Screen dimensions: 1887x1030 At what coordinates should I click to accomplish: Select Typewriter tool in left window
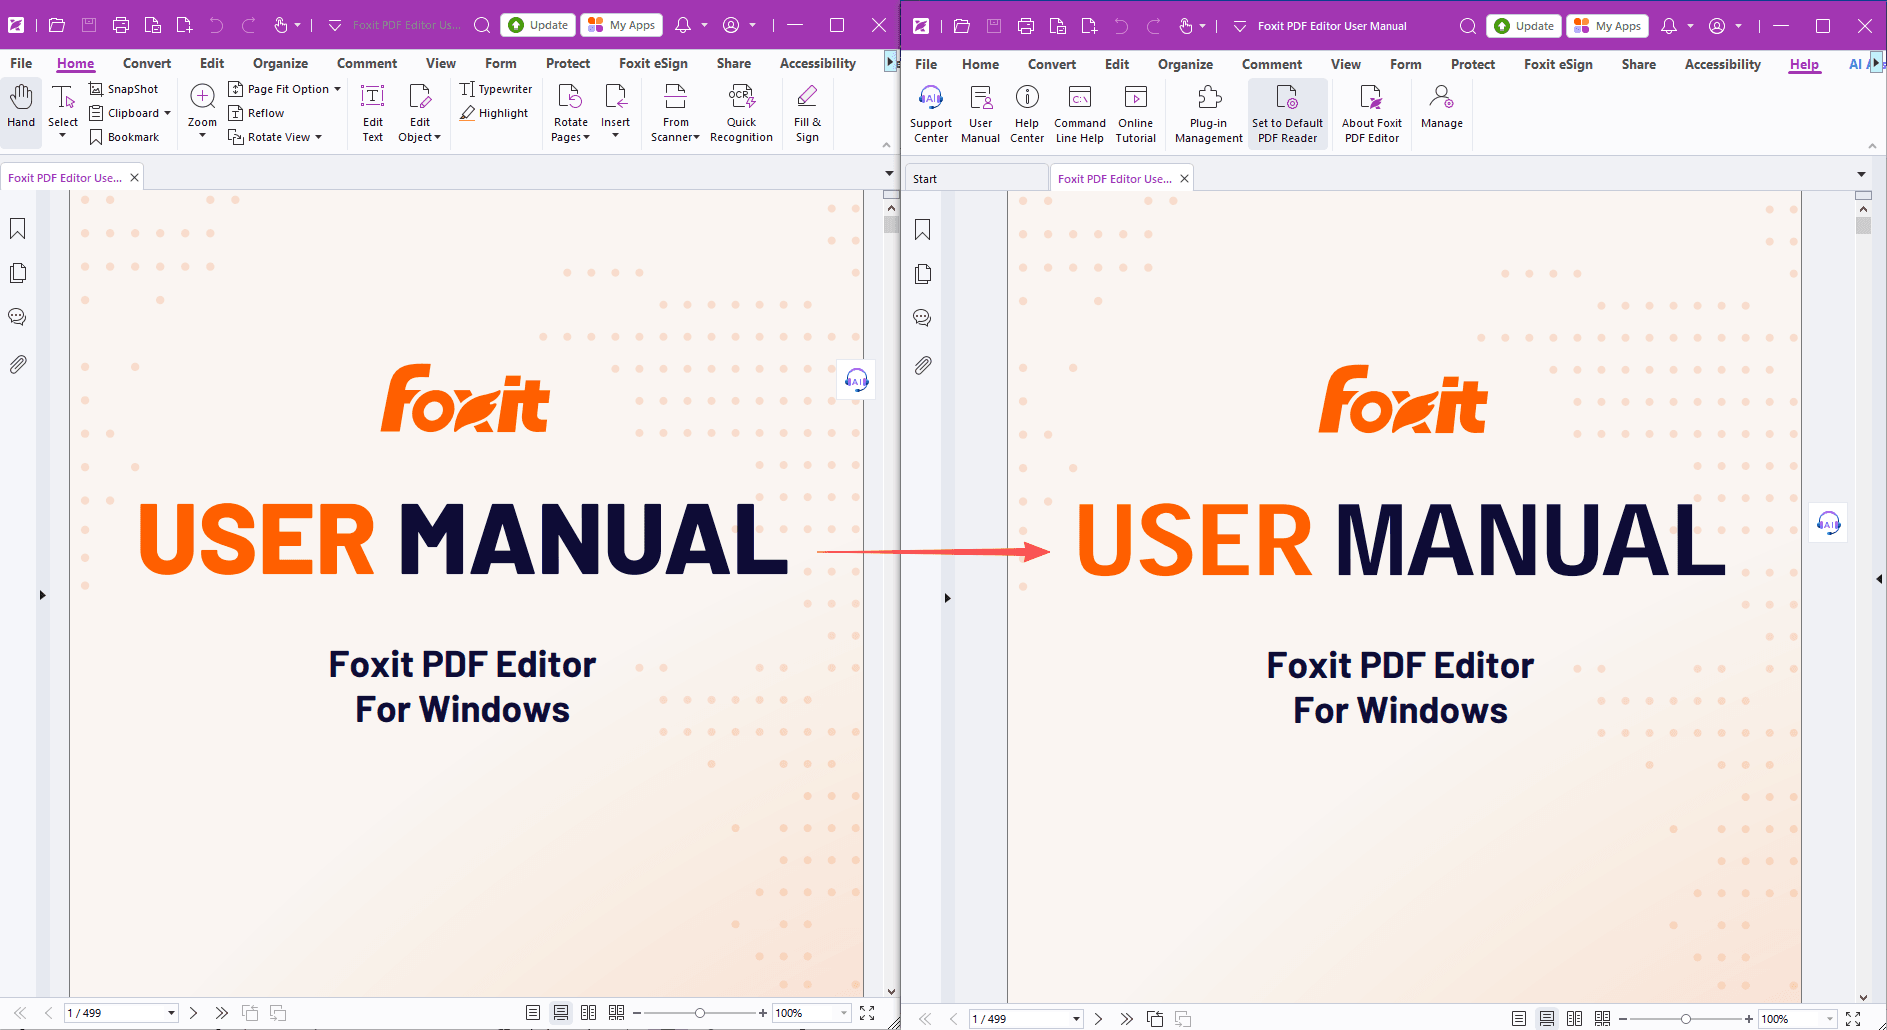click(496, 89)
